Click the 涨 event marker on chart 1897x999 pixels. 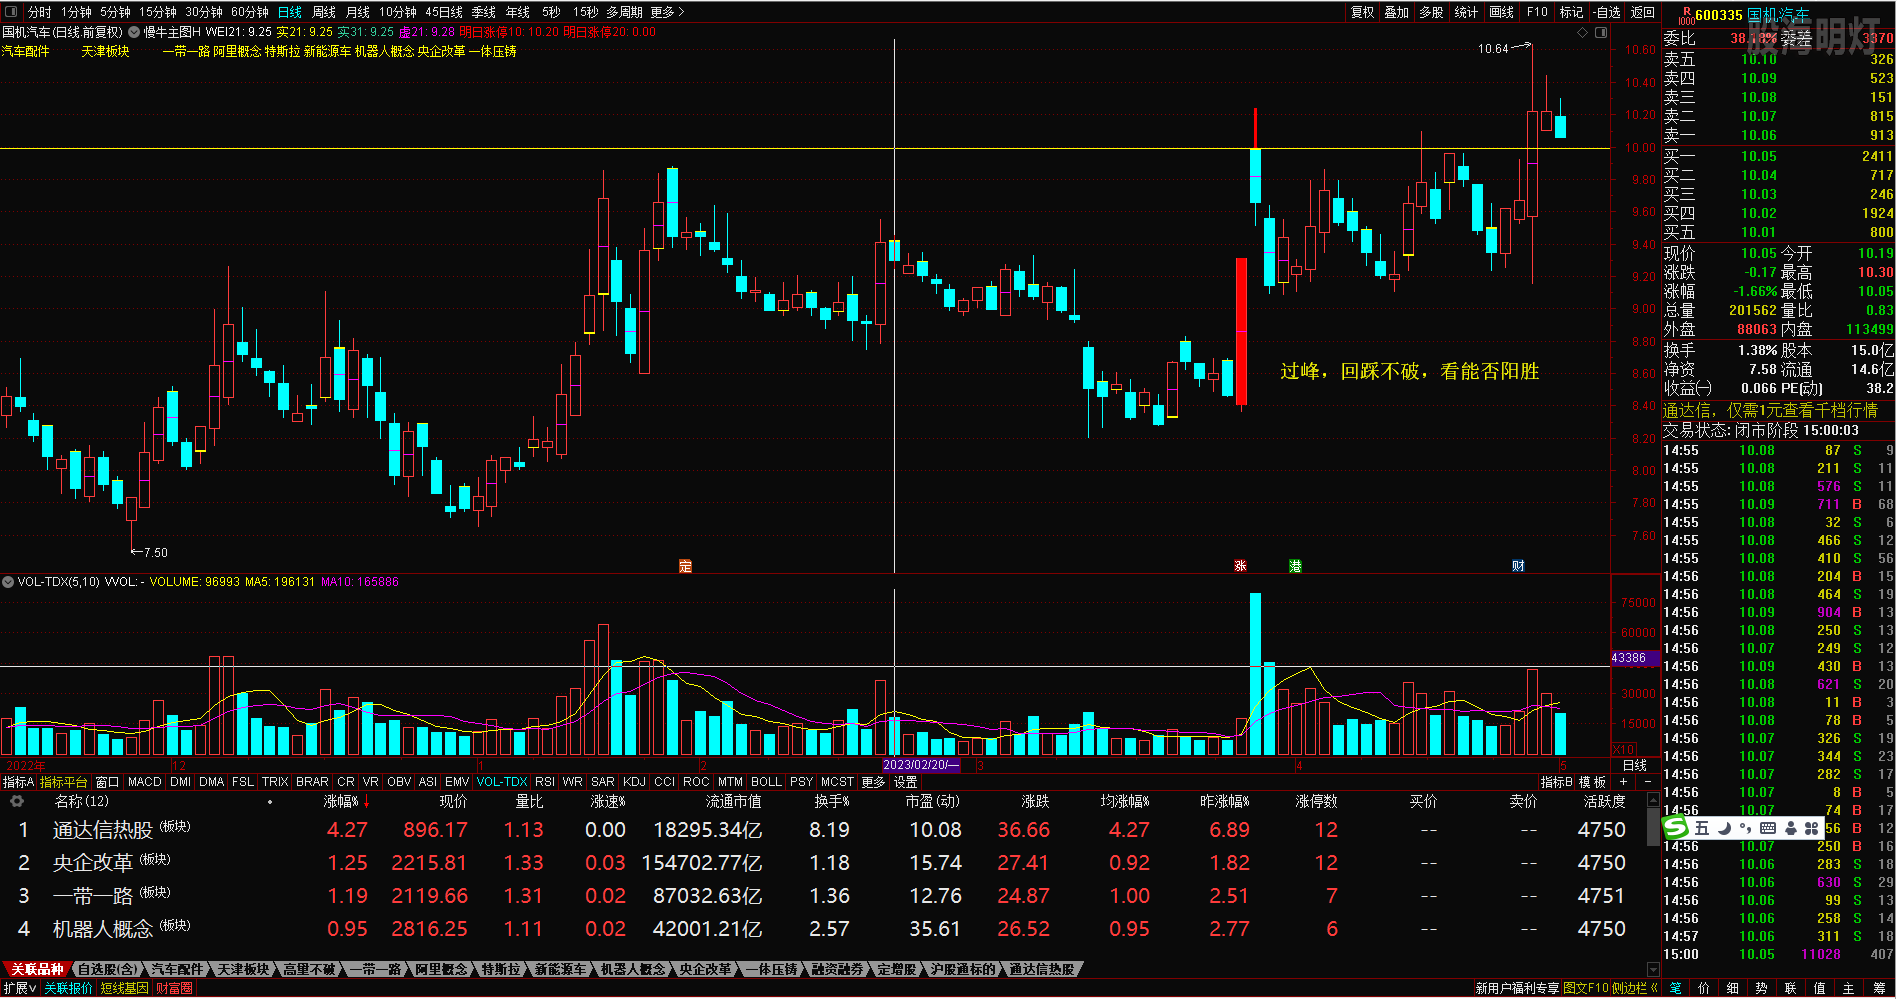pos(1240,566)
